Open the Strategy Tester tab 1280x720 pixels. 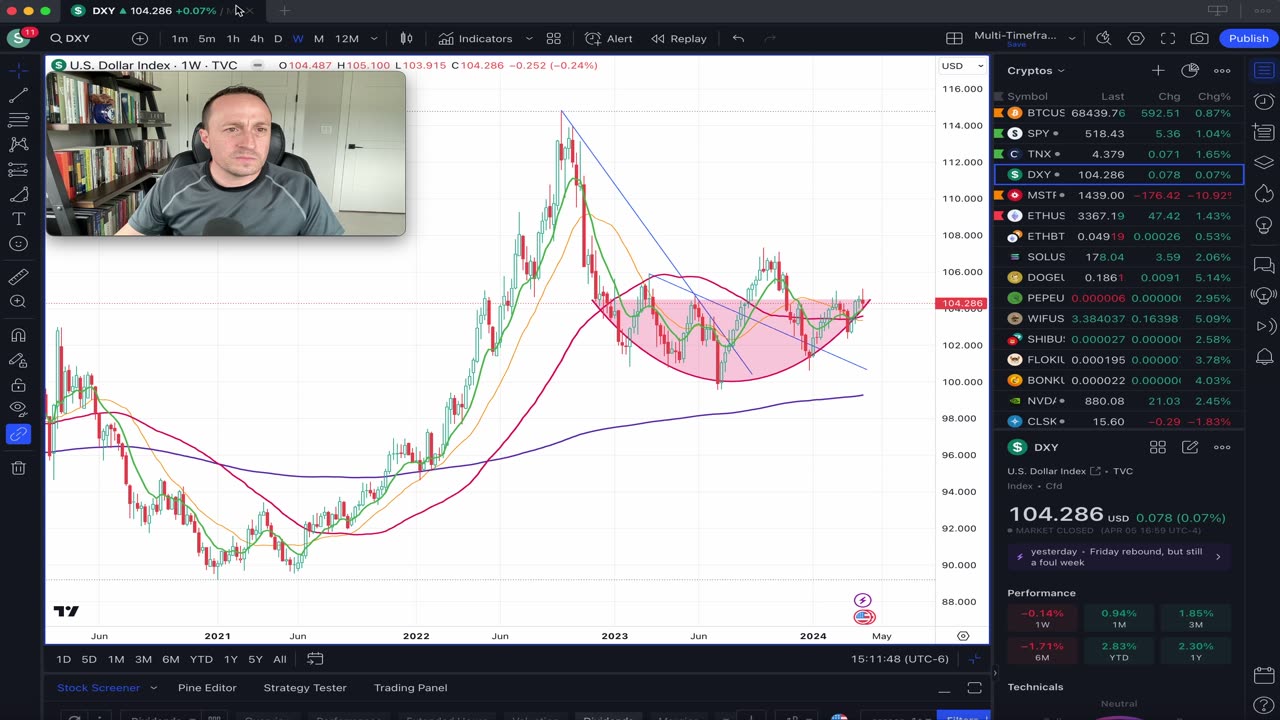(x=304, y=688)
